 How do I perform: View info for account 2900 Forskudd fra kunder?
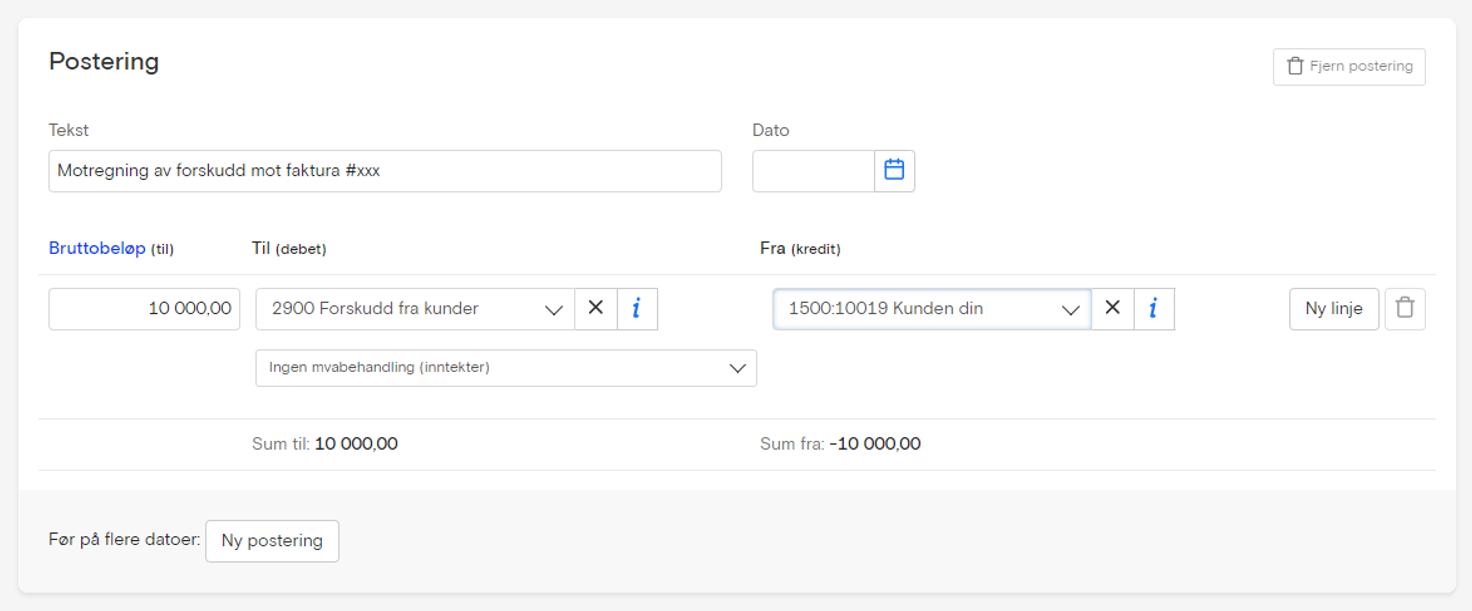click(x=638, y=309)
